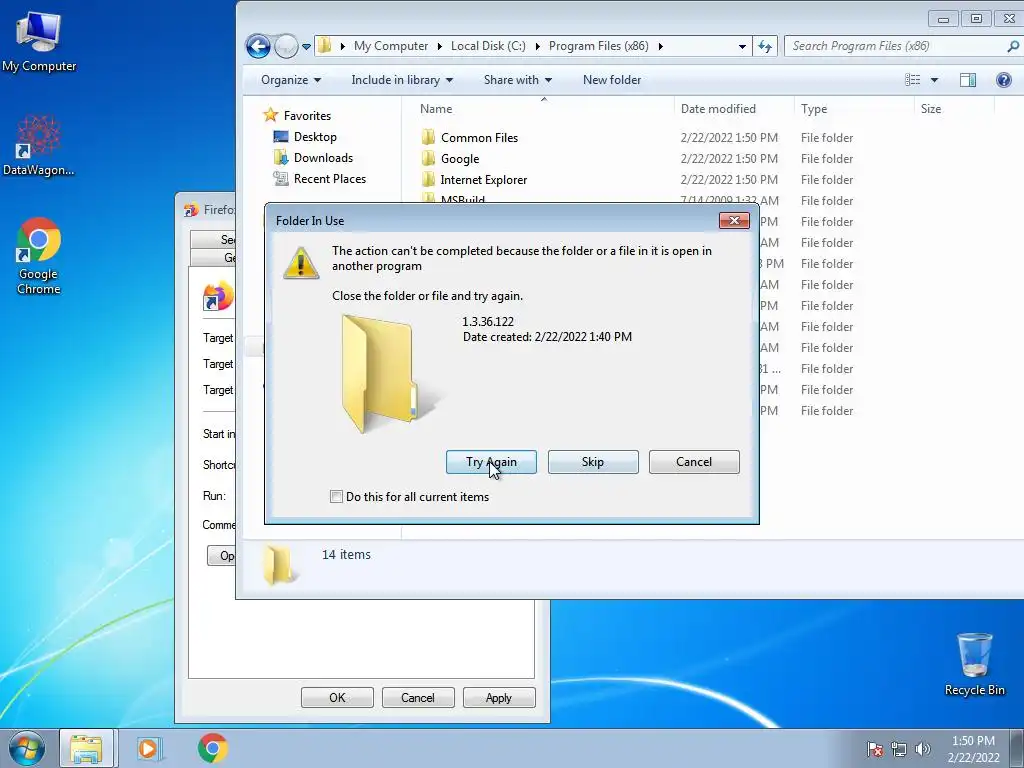Click the folder icon in address bar
1024x768 pixels.
coord(325,46)
